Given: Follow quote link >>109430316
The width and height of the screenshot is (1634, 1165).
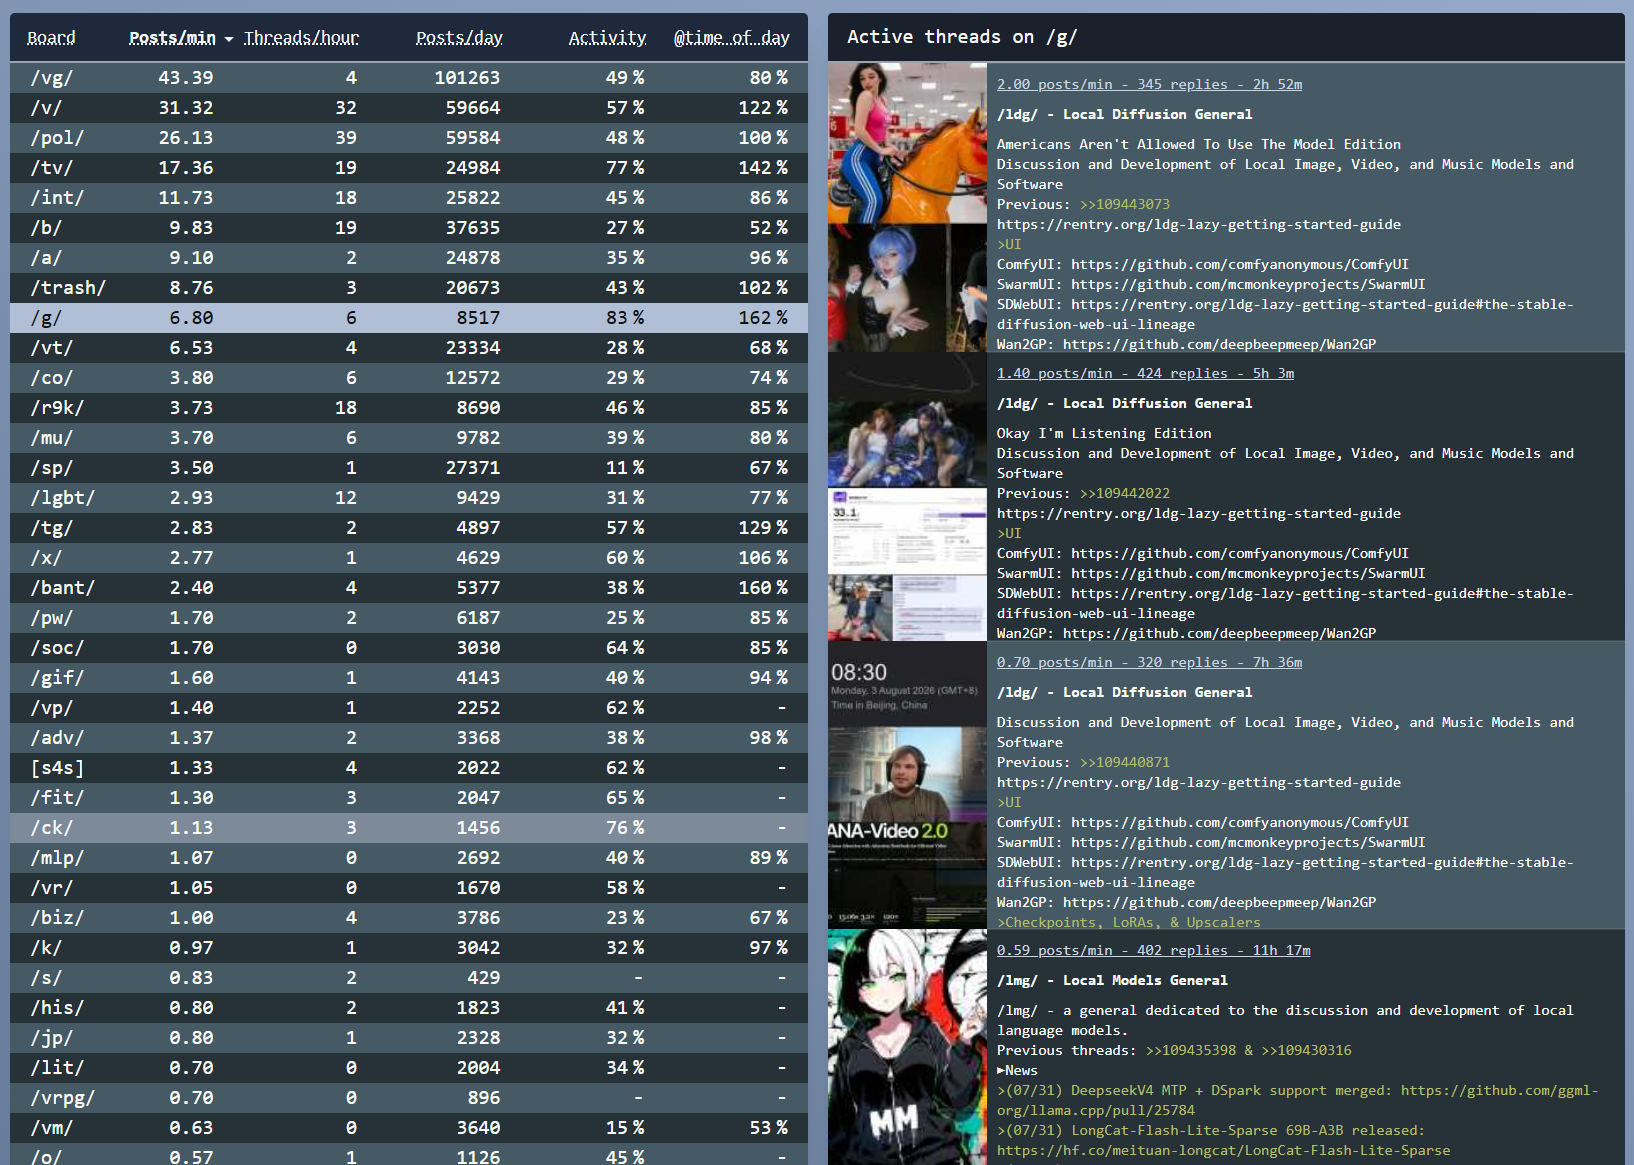Looking at the screenshot, I should pos(1307,1051).
